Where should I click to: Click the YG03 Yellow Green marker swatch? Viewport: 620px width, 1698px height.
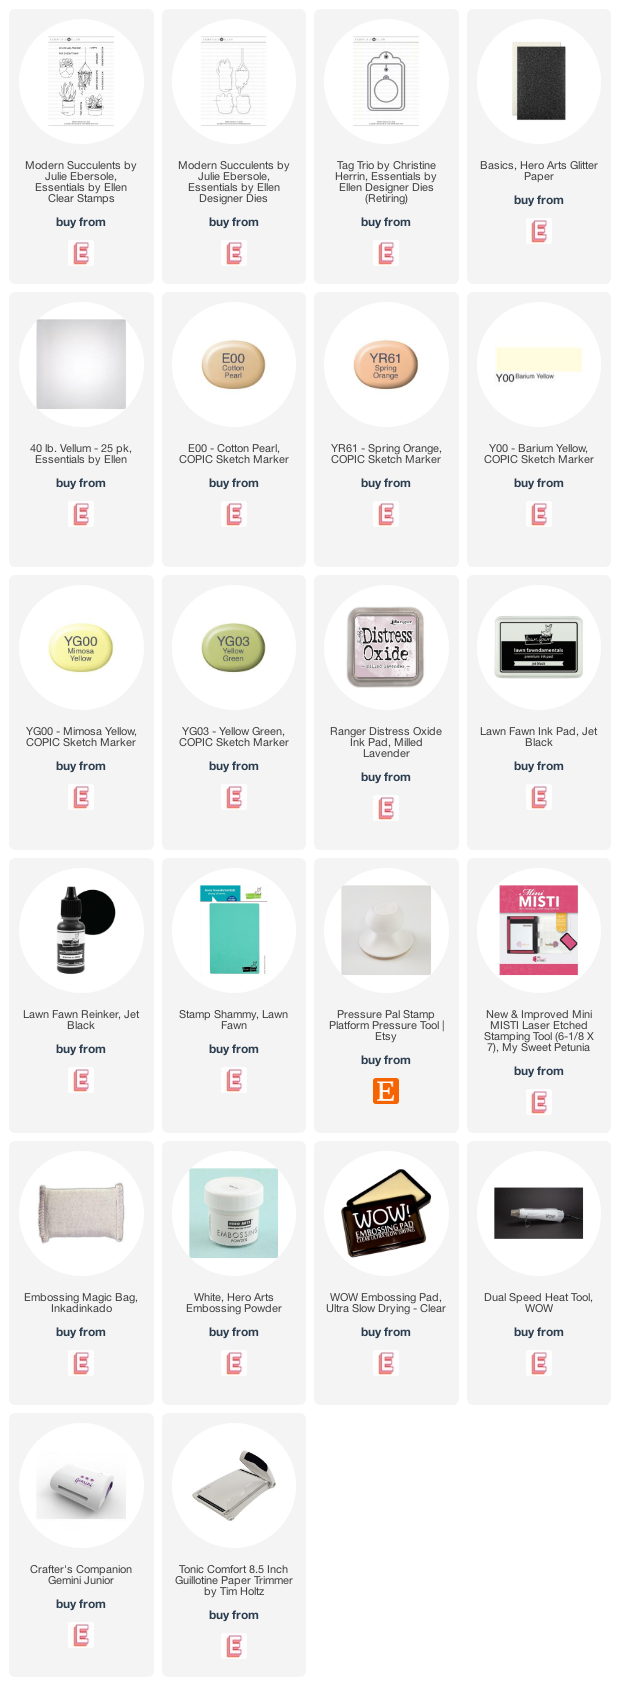pos(233,647)
